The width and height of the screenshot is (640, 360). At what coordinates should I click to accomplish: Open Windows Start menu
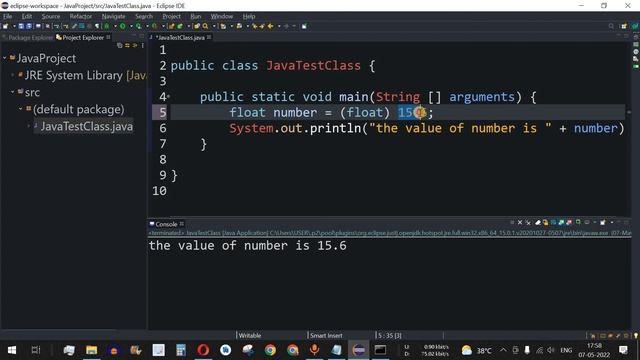point(12,350)
